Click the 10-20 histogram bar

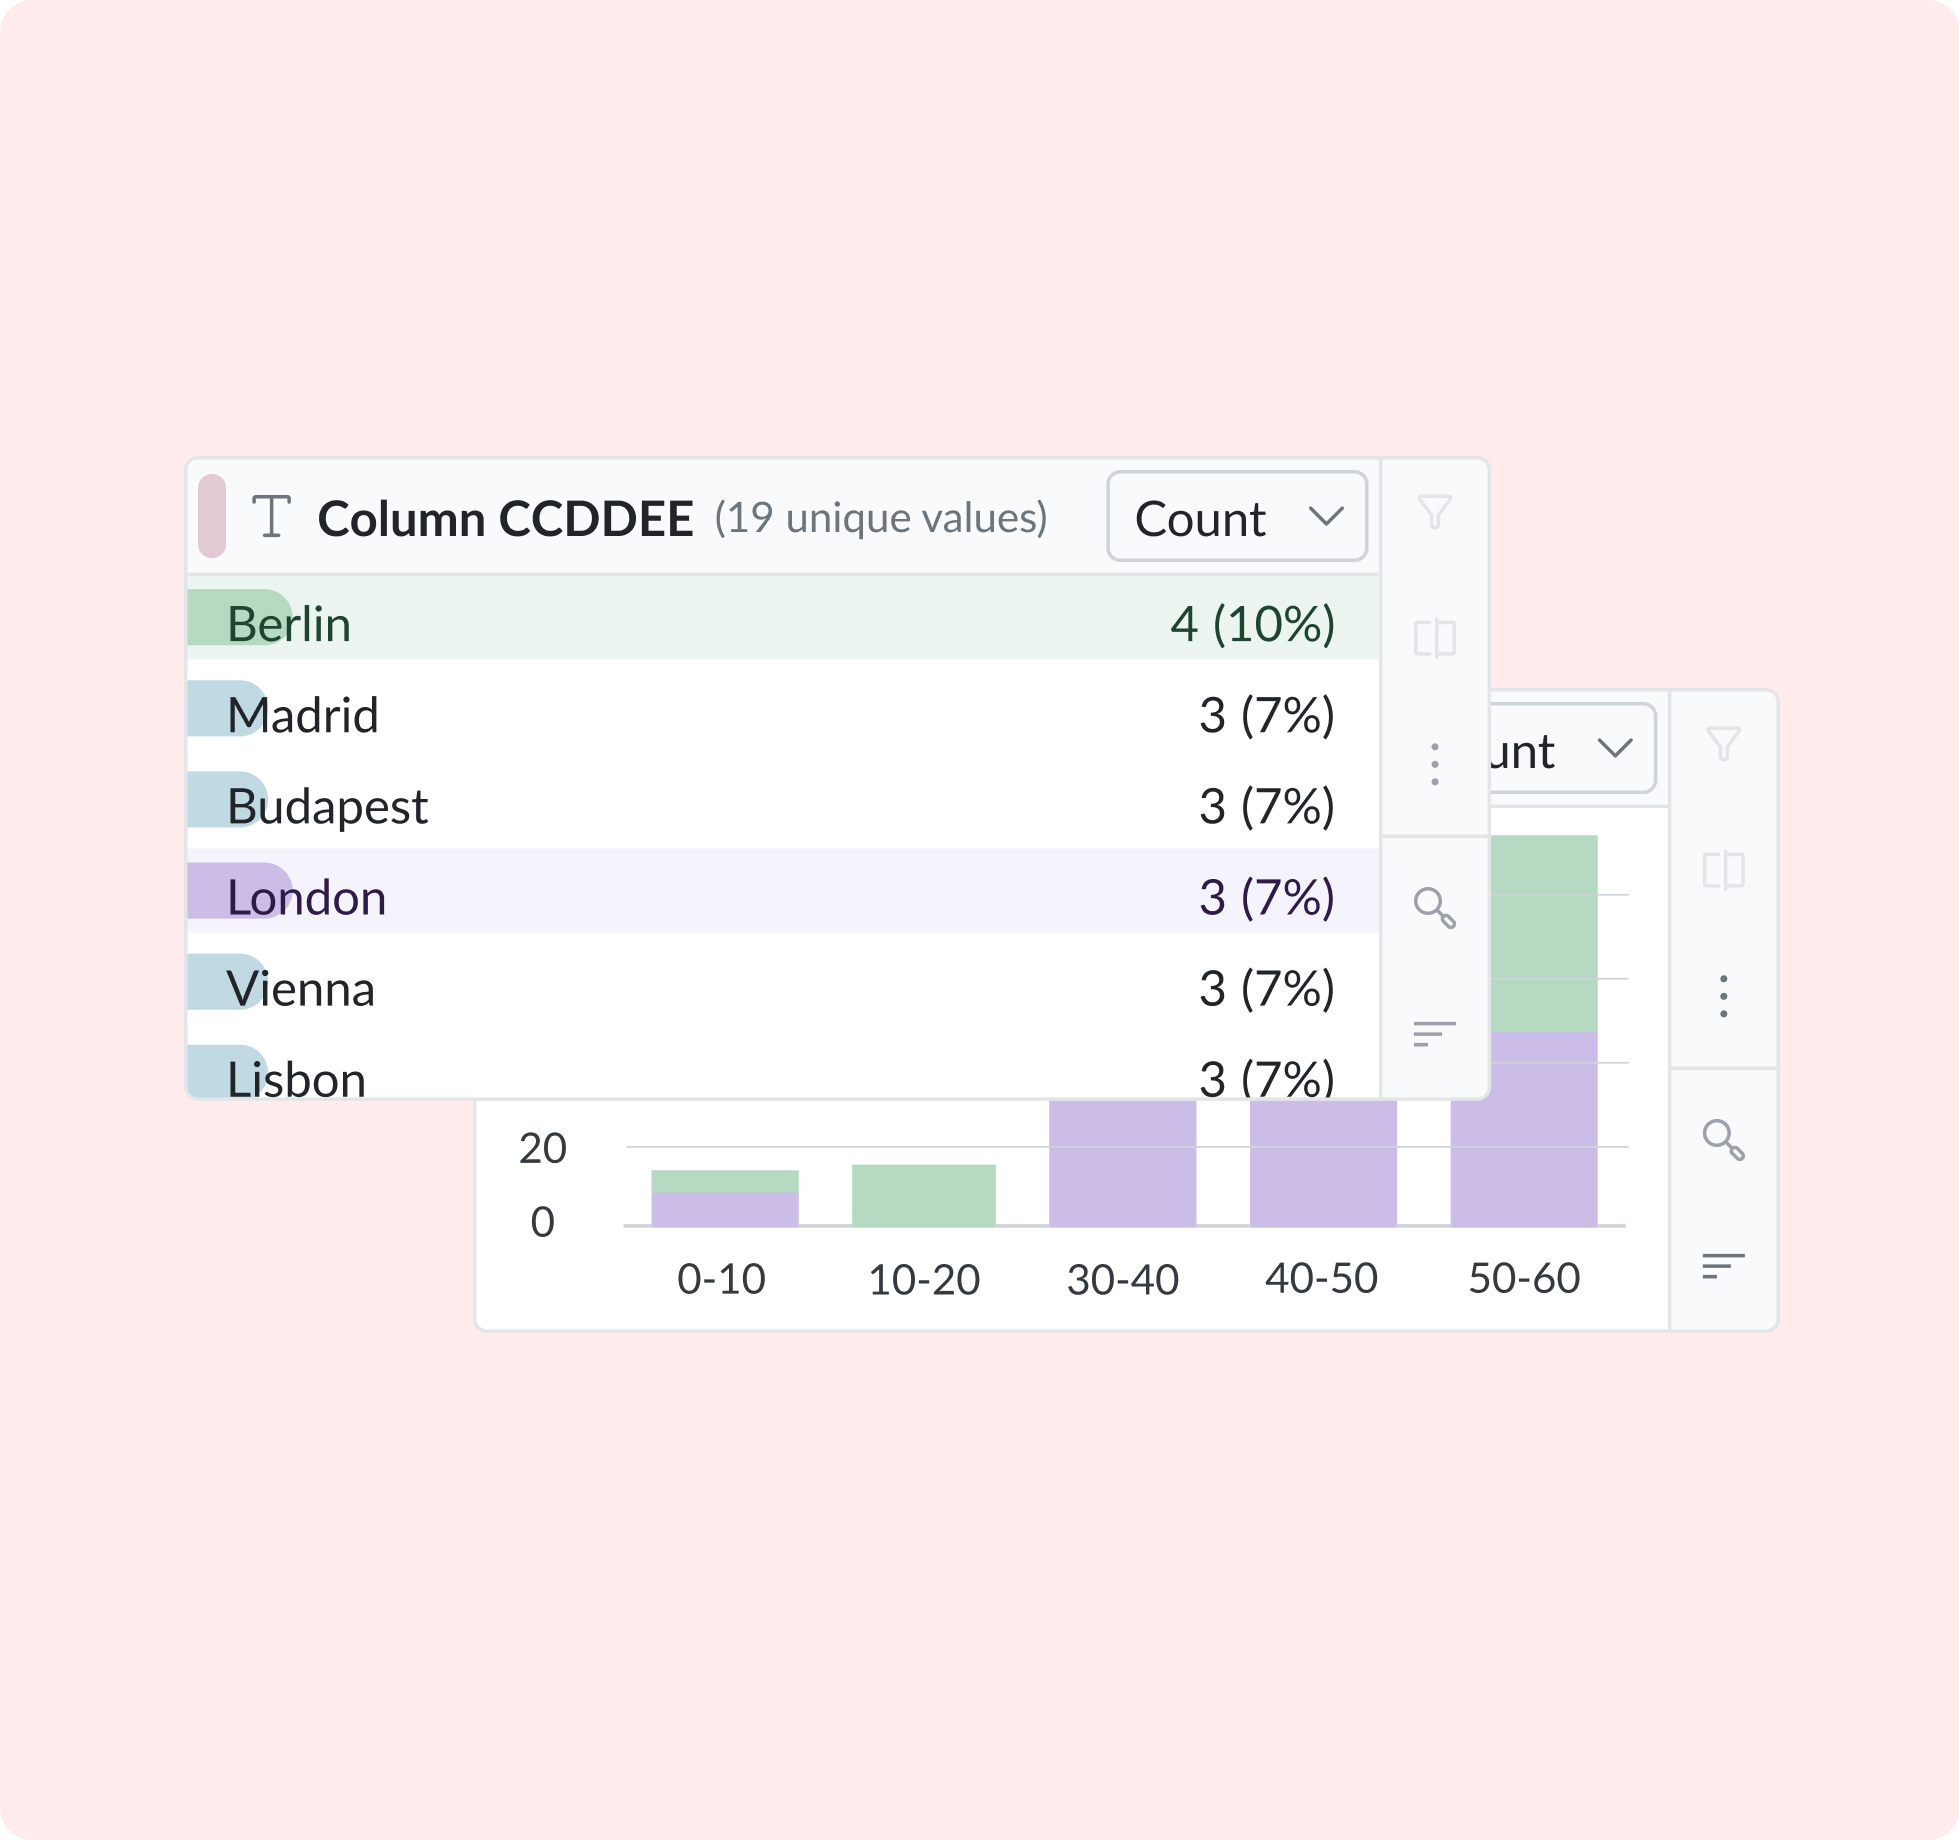pyautogui.click(x=923, y=1195)
